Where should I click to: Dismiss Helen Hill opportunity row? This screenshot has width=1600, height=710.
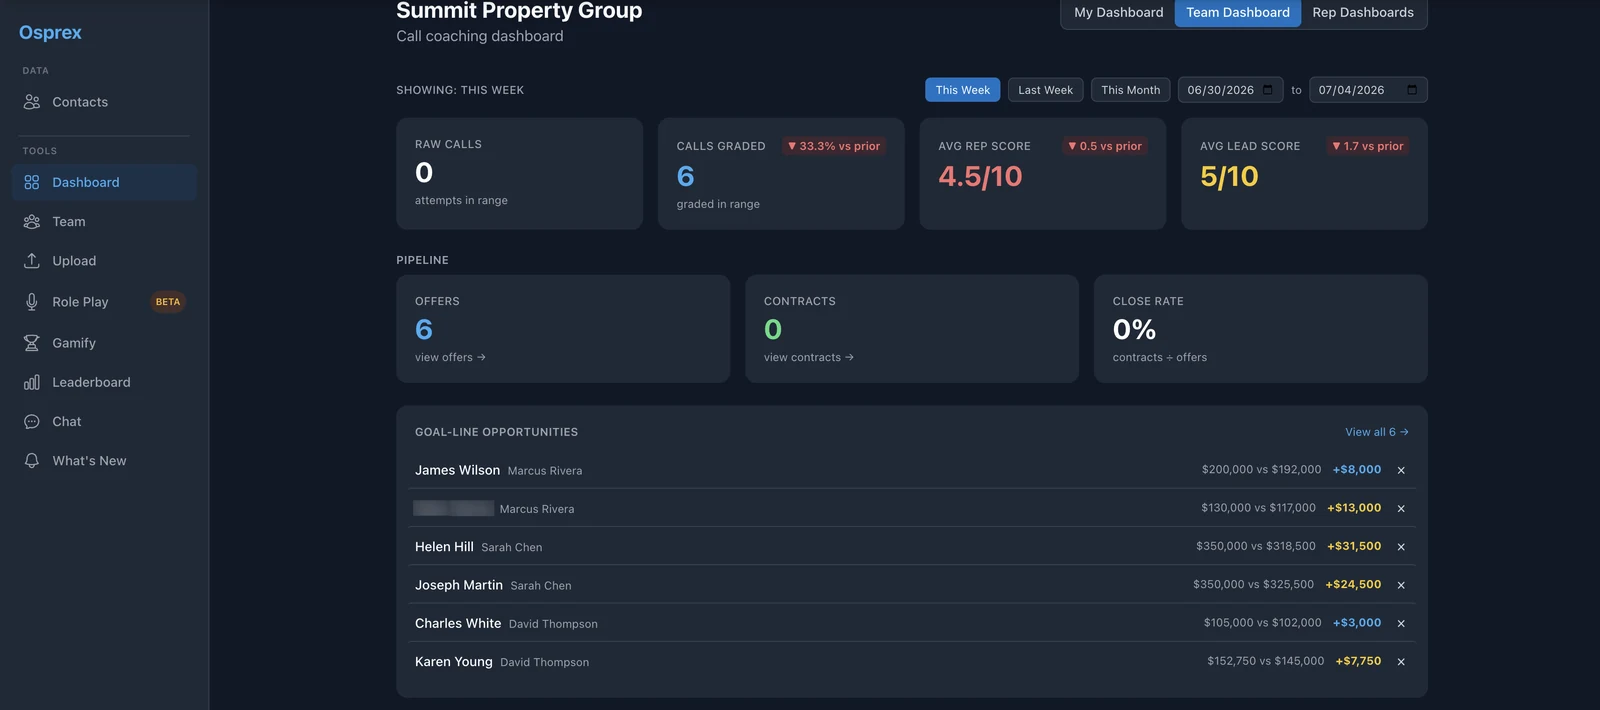pyautogui.click(x=1401, y=547)
